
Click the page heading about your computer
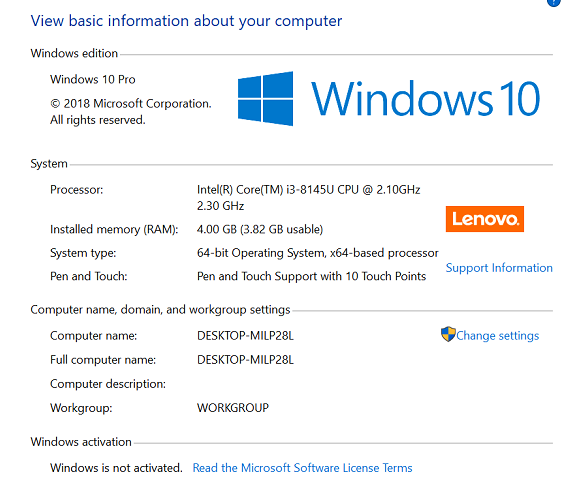click(186, 21)
